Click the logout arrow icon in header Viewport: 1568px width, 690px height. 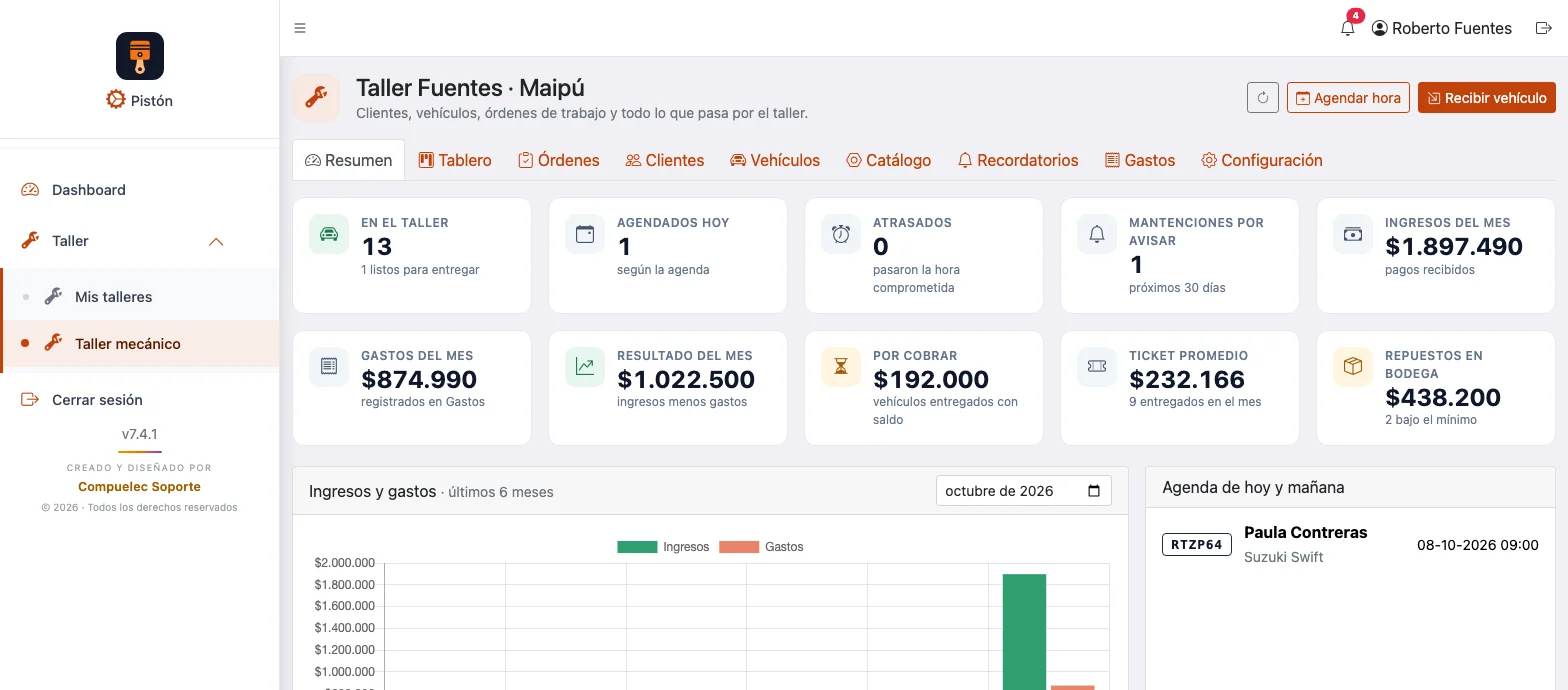click(x=1543, y=28)
